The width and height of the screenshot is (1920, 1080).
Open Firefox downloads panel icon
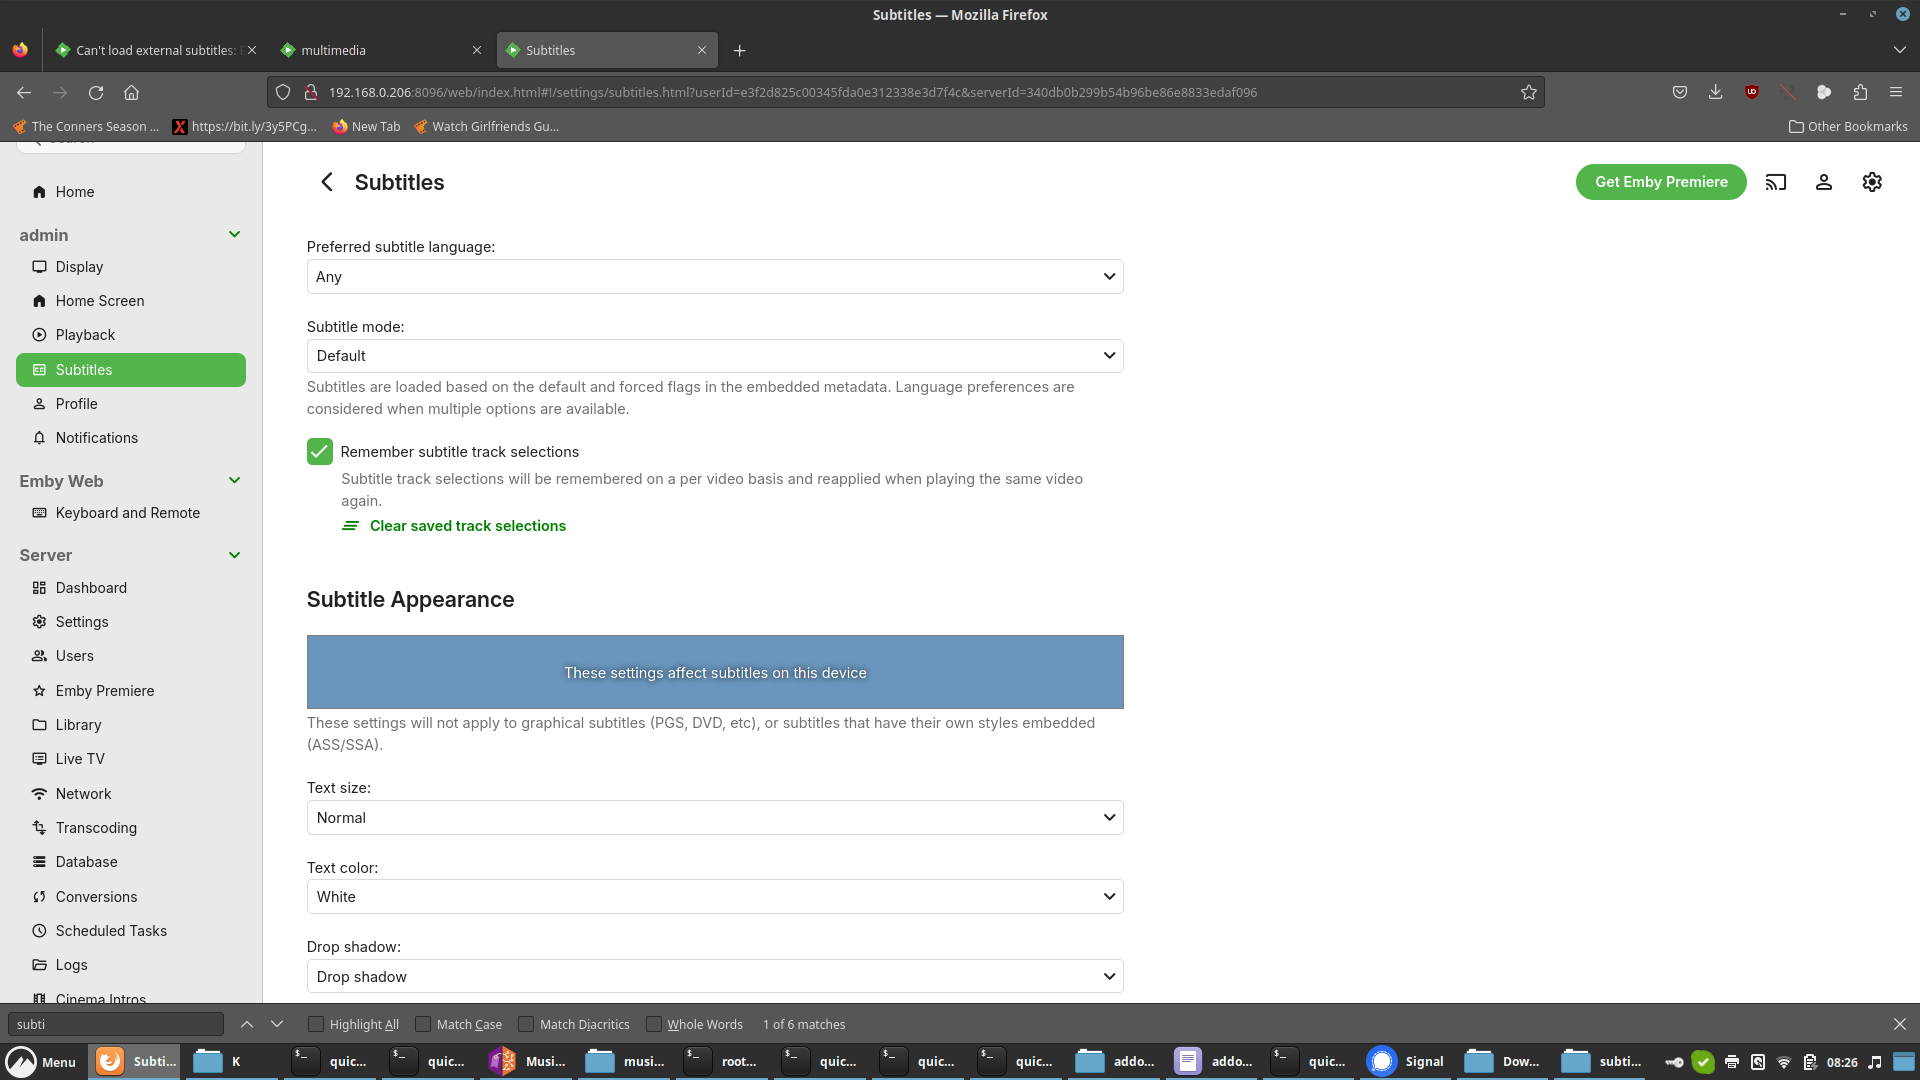pos(1715,92)
